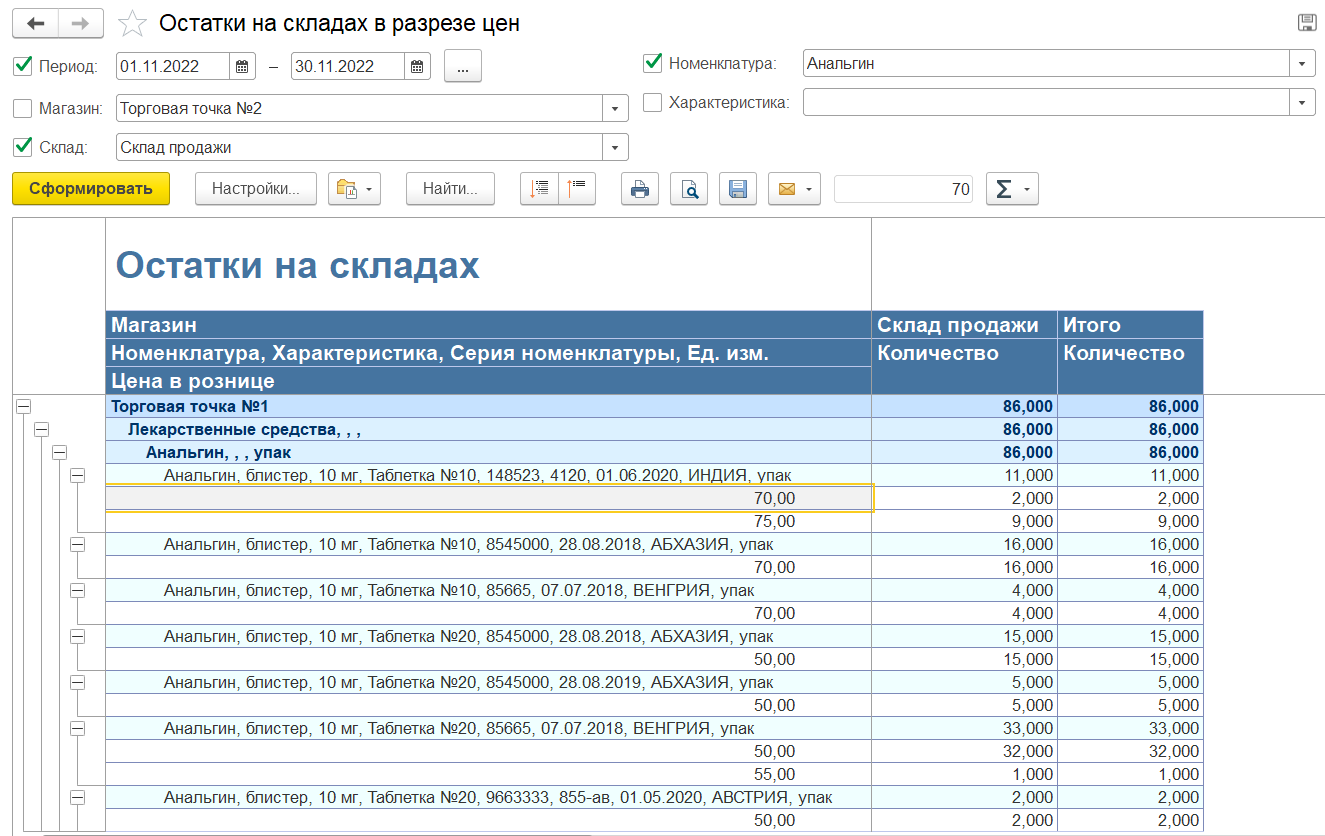Tick the Характеристика checkbox
Screen dimensions: 1325x836
(652, 102)
